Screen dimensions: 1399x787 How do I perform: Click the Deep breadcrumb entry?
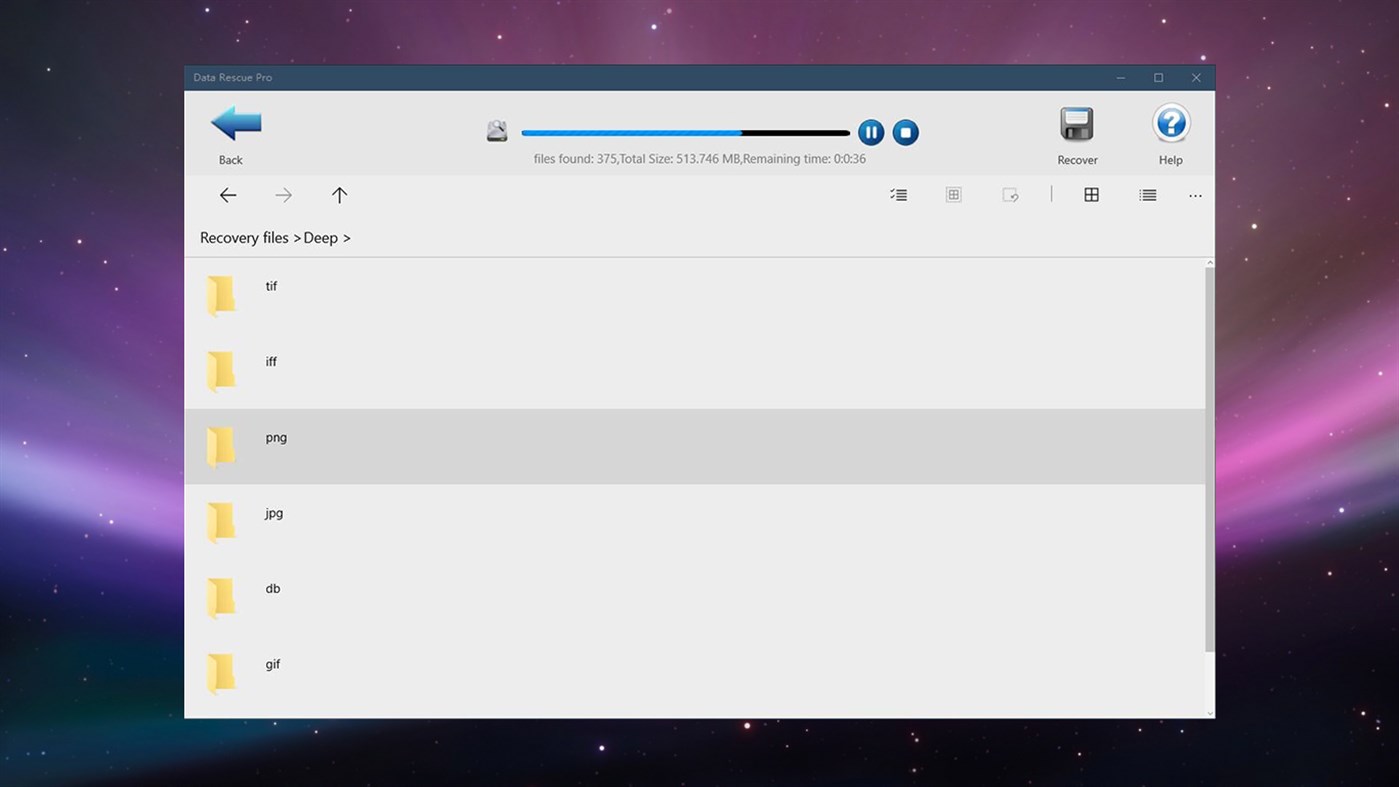point(323,237)
